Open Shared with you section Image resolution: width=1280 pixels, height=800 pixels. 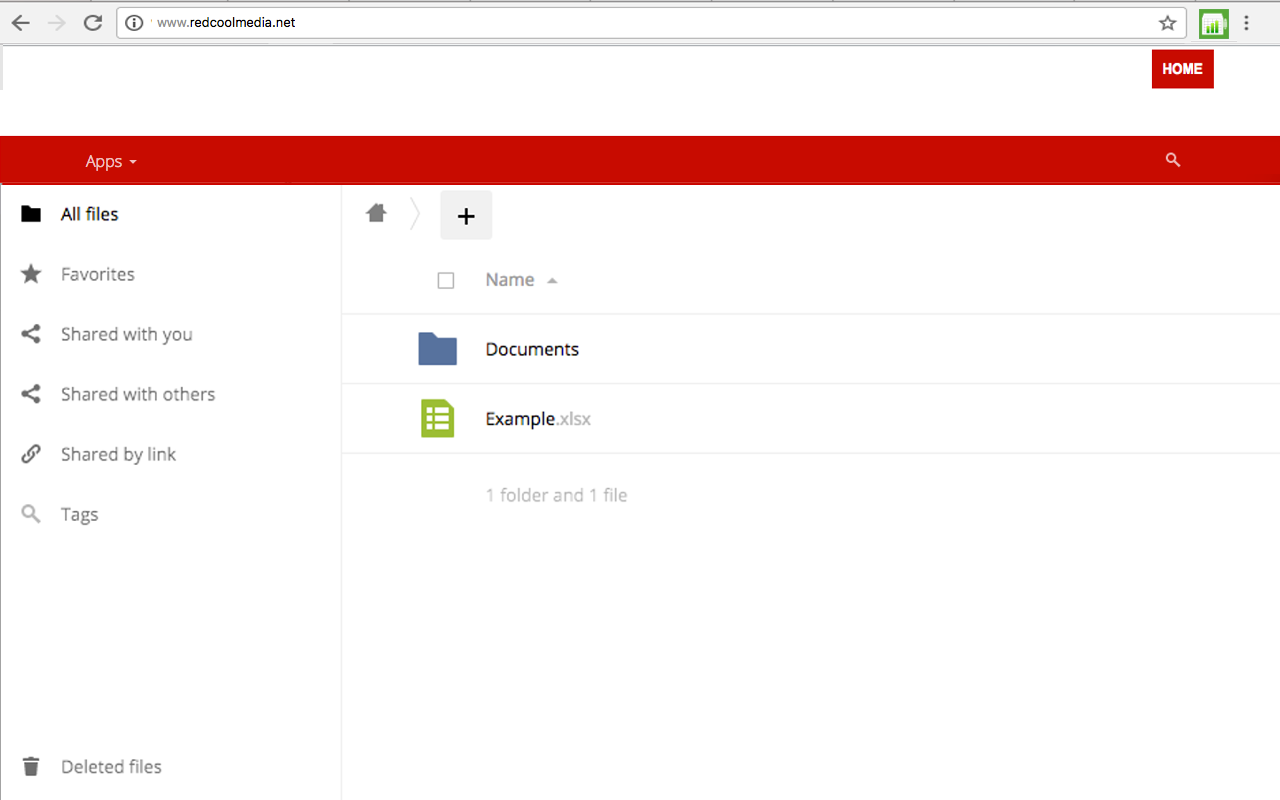126,334
